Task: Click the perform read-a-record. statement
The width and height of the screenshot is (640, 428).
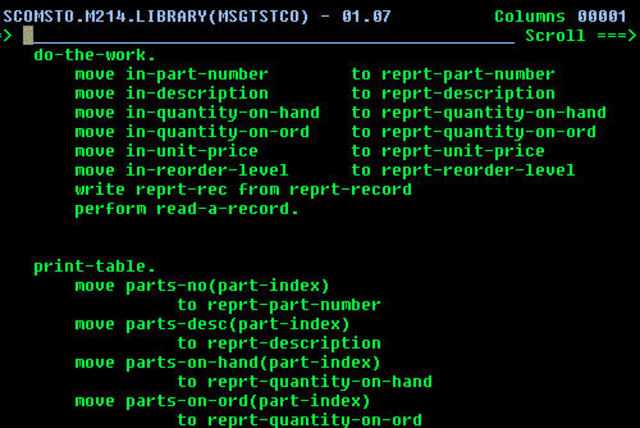Action: tap(187, 209)
